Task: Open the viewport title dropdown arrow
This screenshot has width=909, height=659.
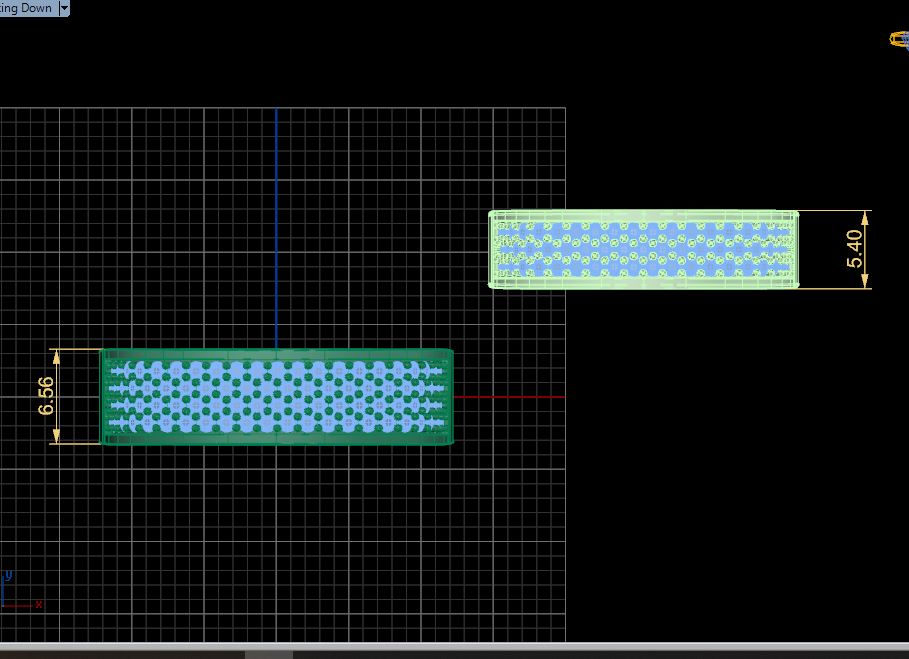Action: click(64, 8)
